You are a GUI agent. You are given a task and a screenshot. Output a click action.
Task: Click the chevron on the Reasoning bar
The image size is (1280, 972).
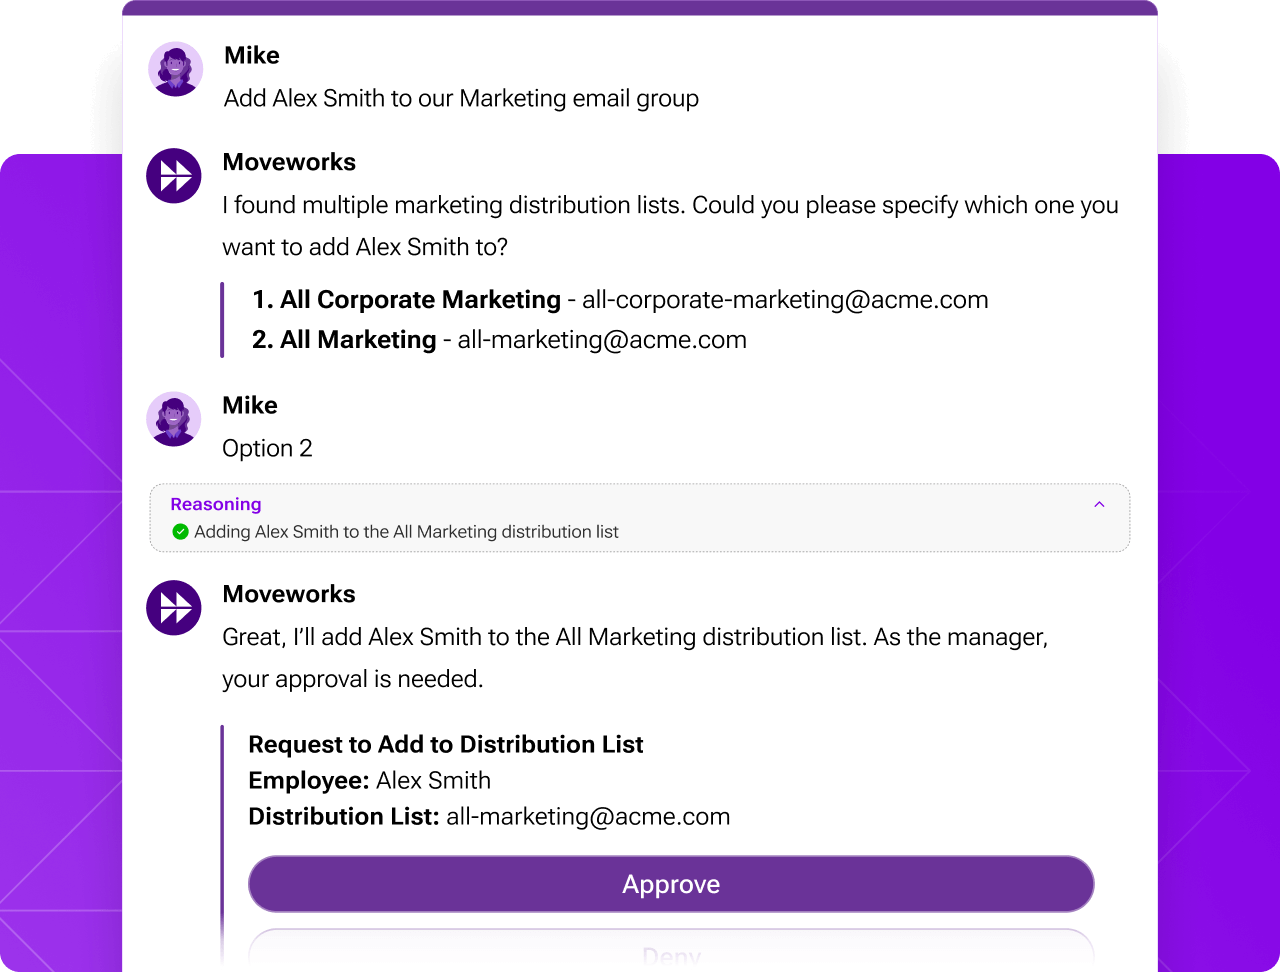[1099, 504]
